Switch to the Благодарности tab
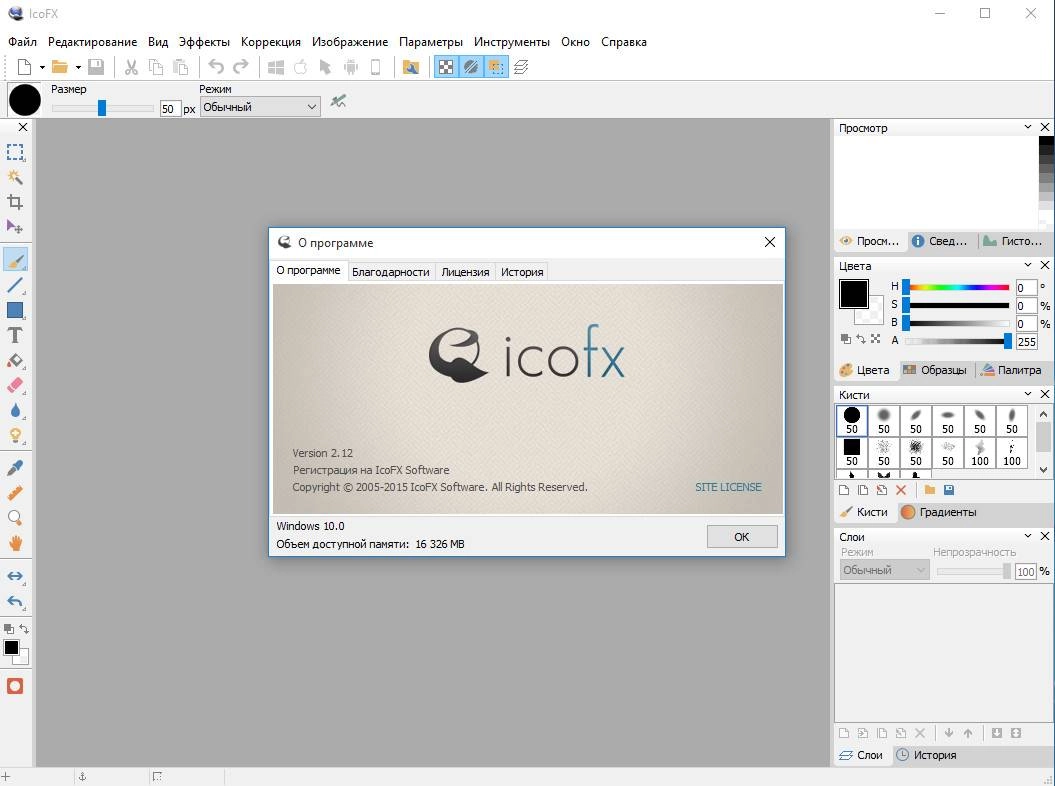 coord(391,272)
